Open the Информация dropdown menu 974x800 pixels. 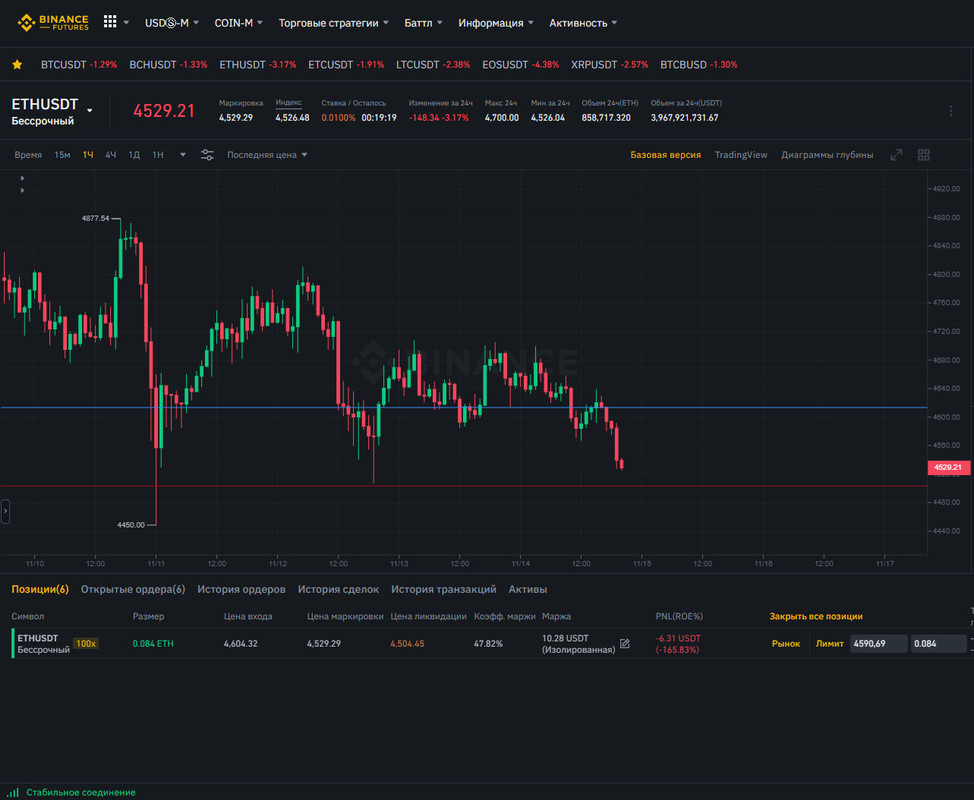496,23
